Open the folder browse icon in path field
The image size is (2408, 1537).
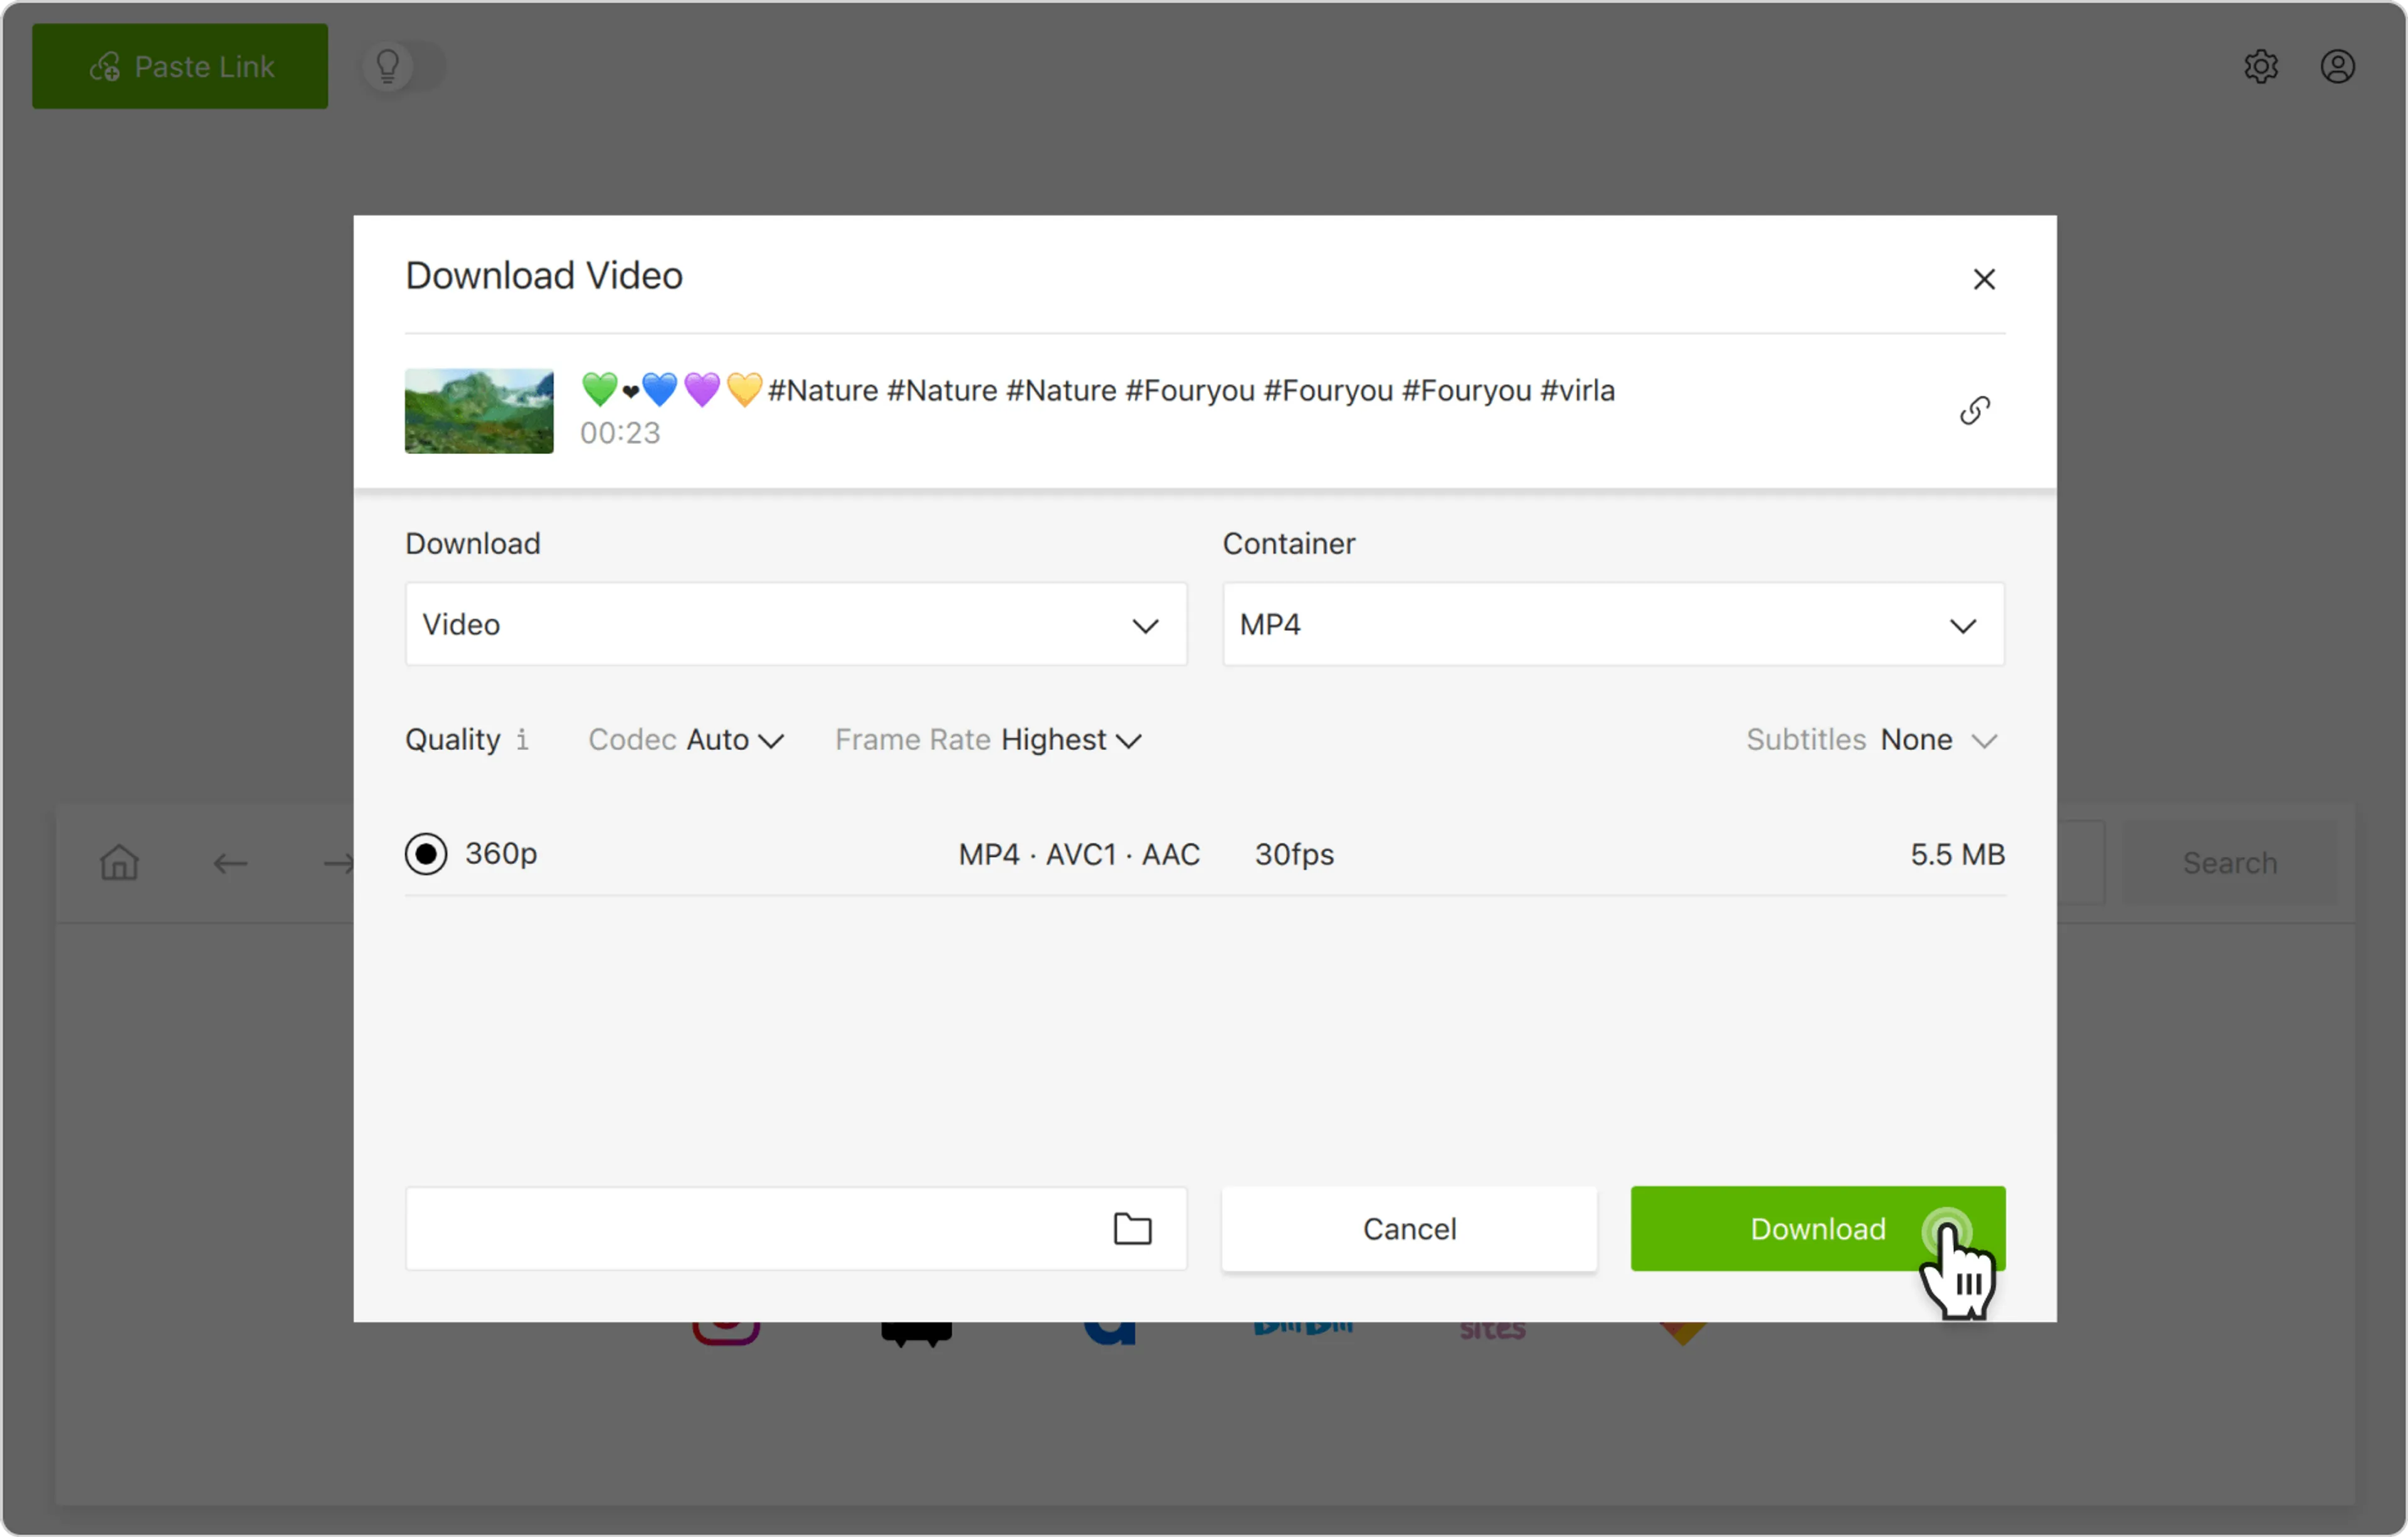(x=1132, y=1228)
